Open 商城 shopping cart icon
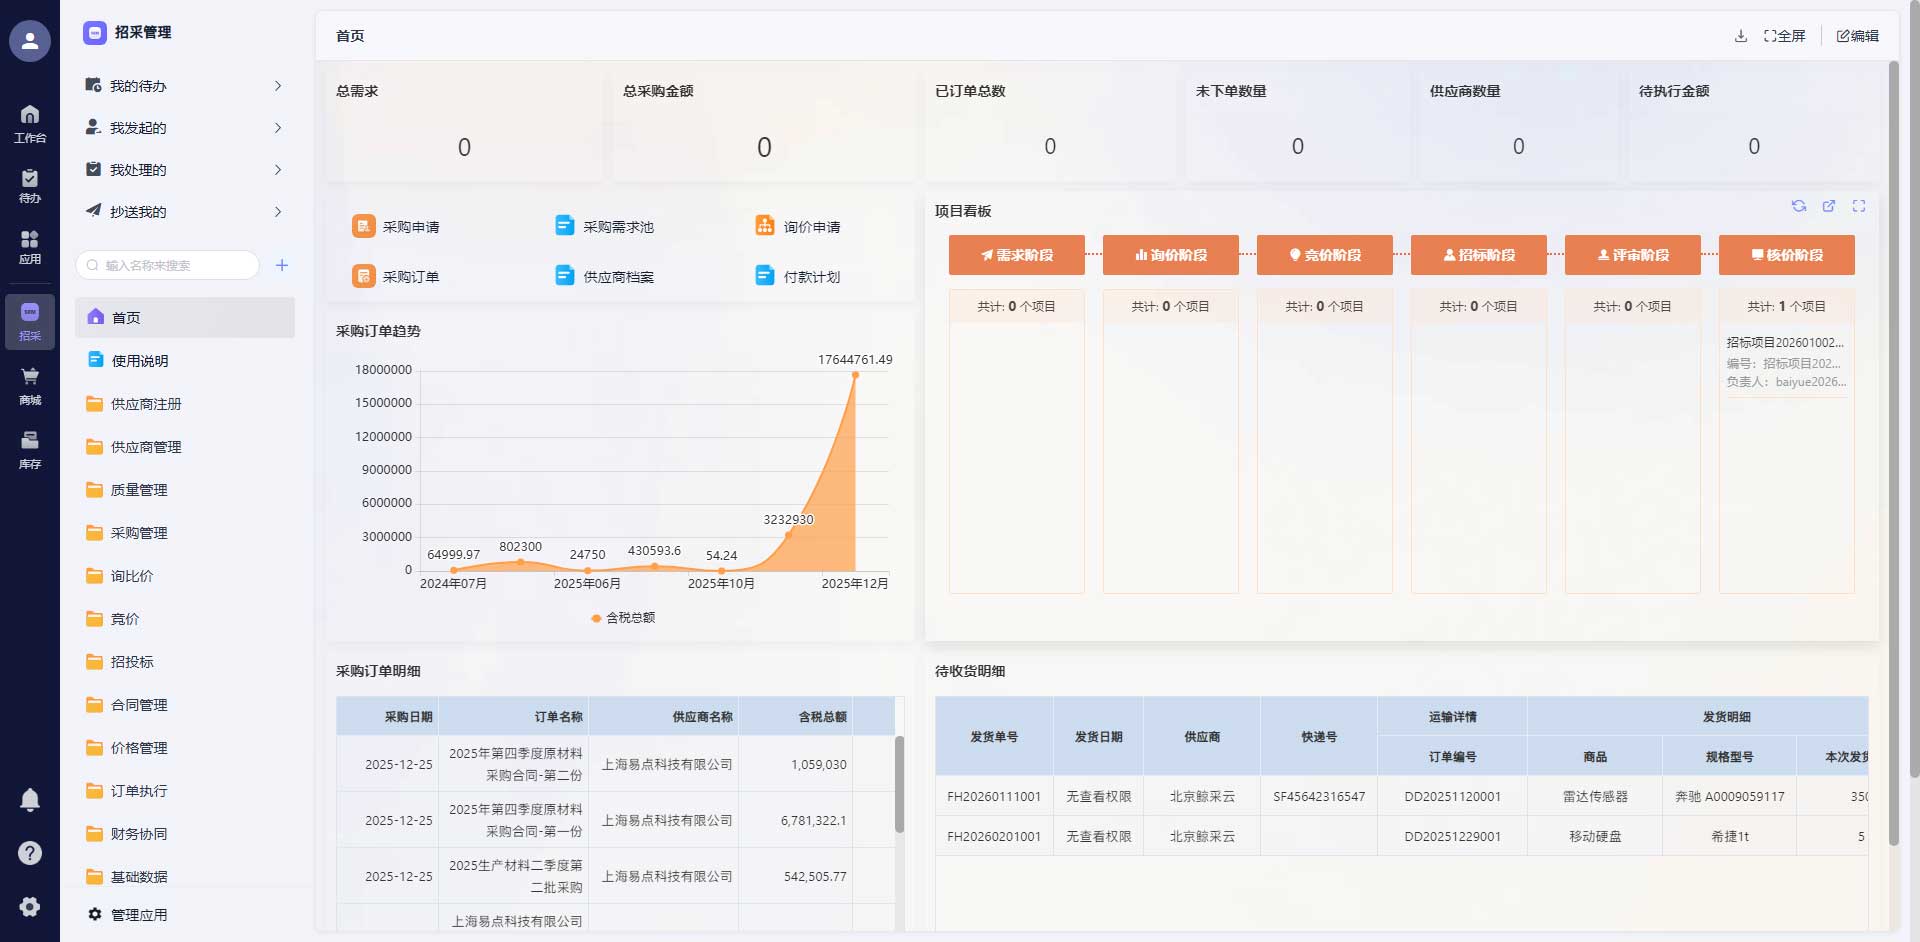 pyautogui.click(x=30, y=386)
